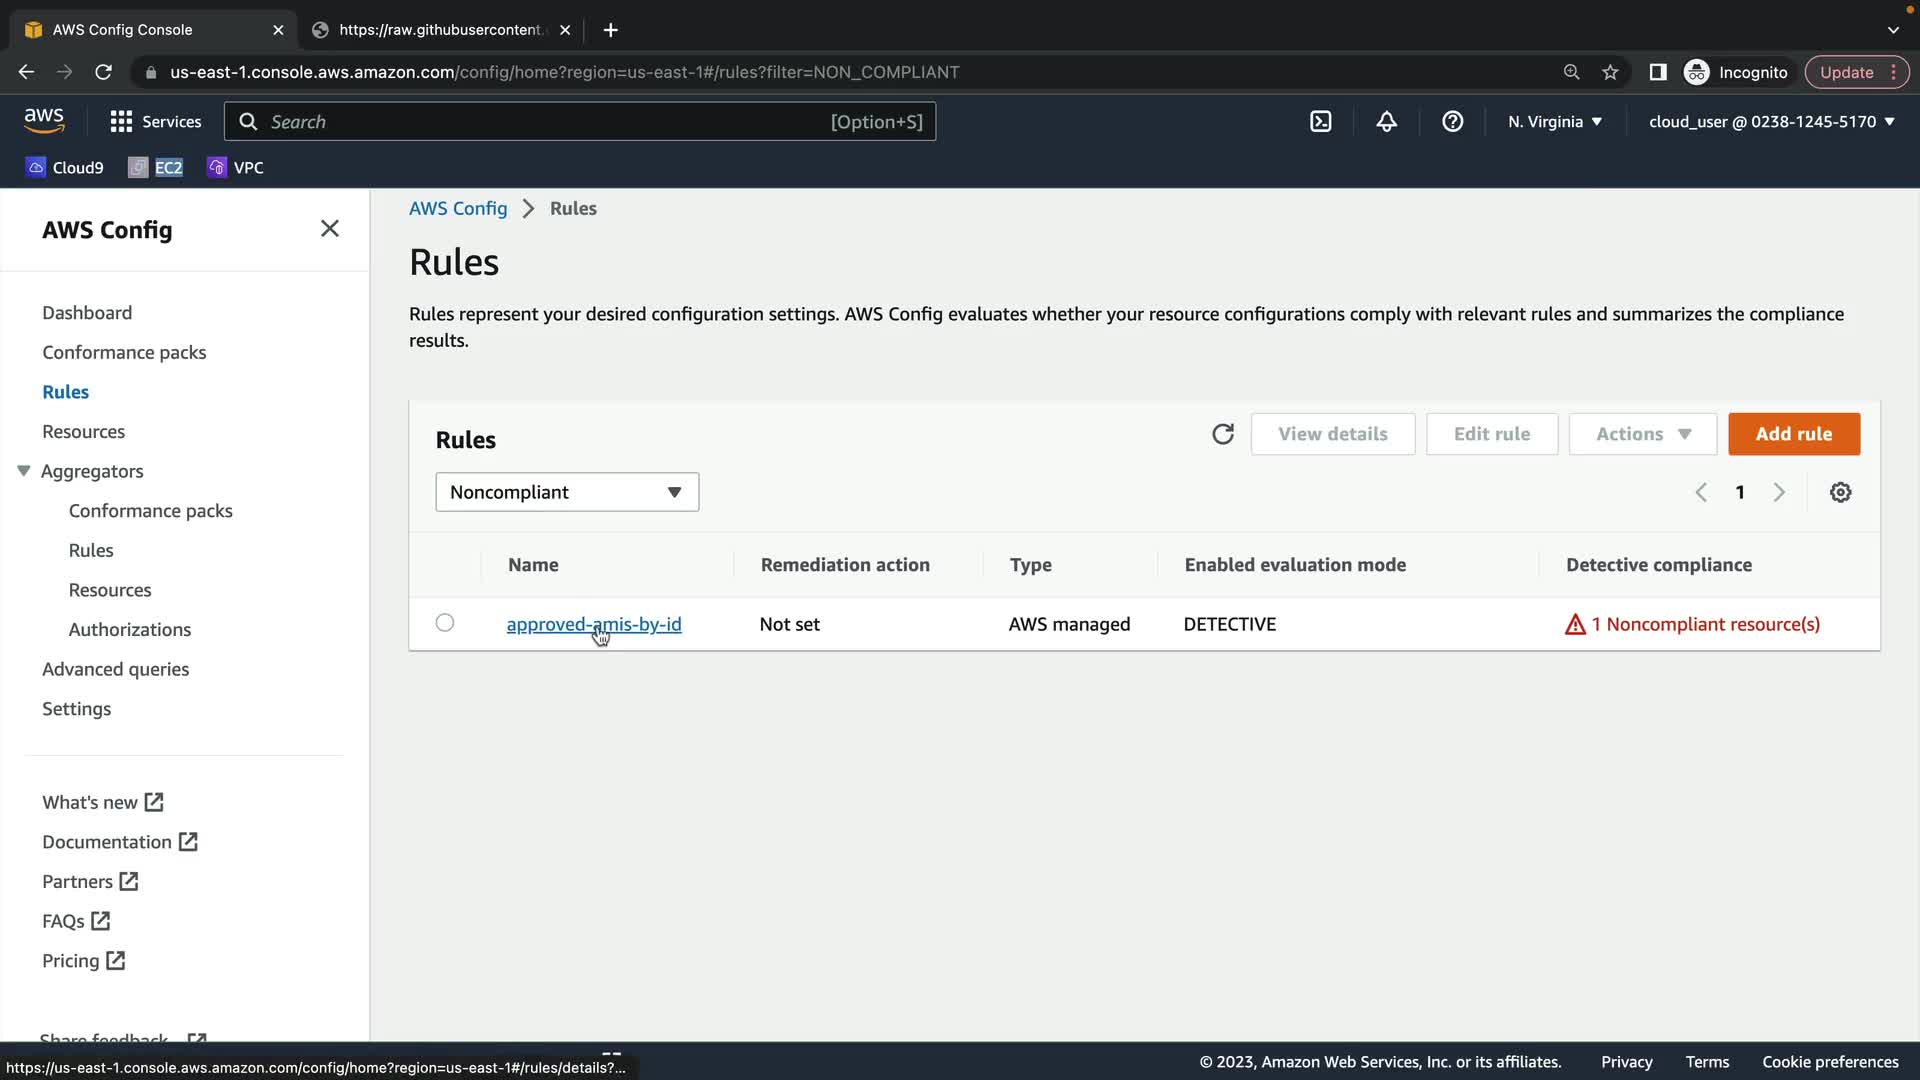This screenshot has height=1080, width=1920.
Task: Open the notifications bell
Action: tap(1386, 122)
